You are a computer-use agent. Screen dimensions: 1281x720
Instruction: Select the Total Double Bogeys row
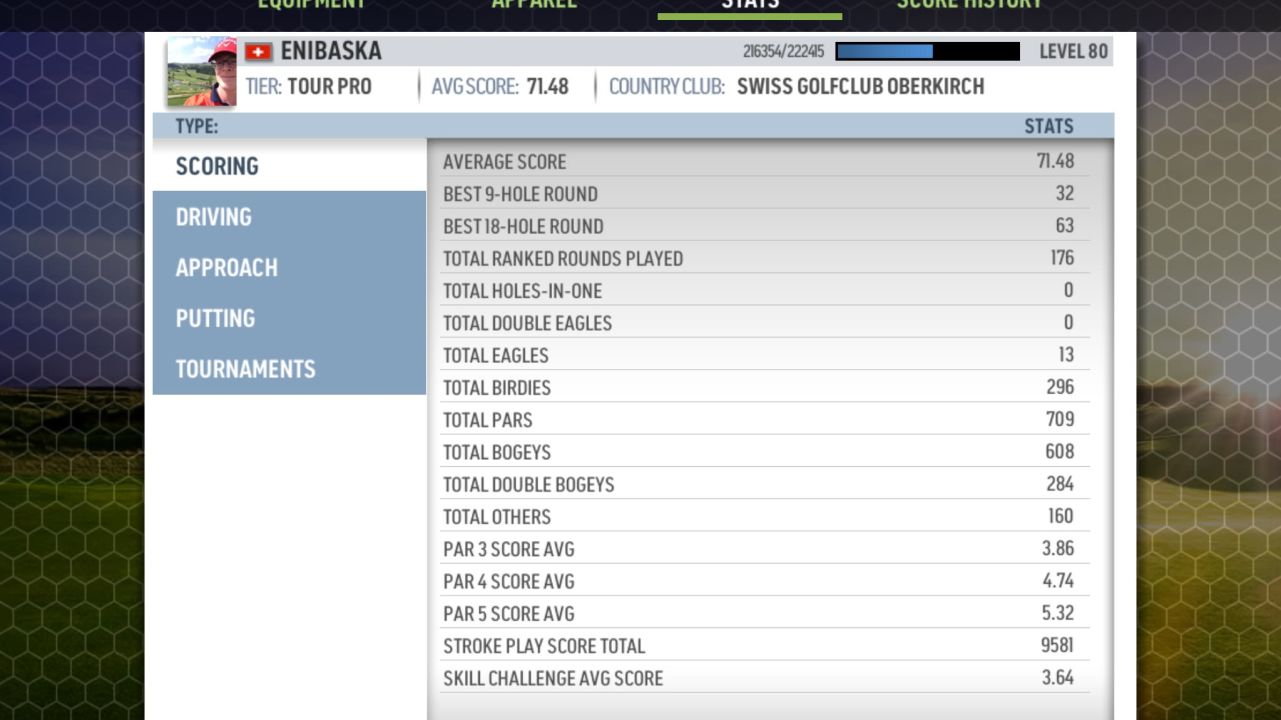point(765,484)
